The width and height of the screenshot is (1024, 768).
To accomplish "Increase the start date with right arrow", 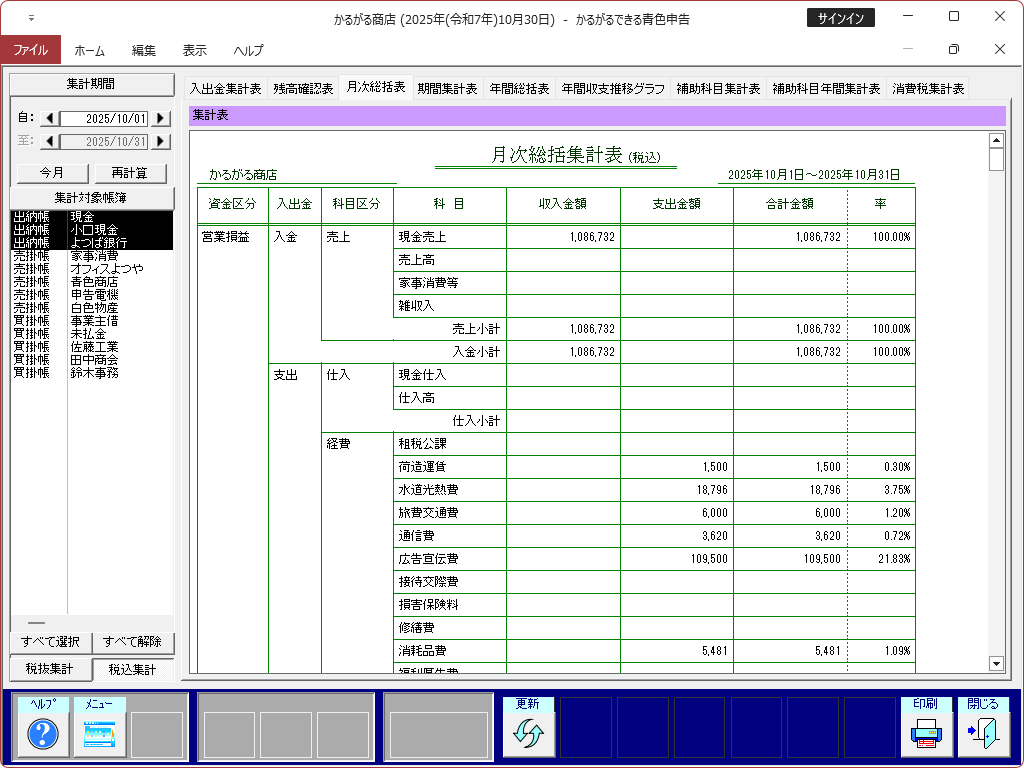I will [x=160, y=119].
